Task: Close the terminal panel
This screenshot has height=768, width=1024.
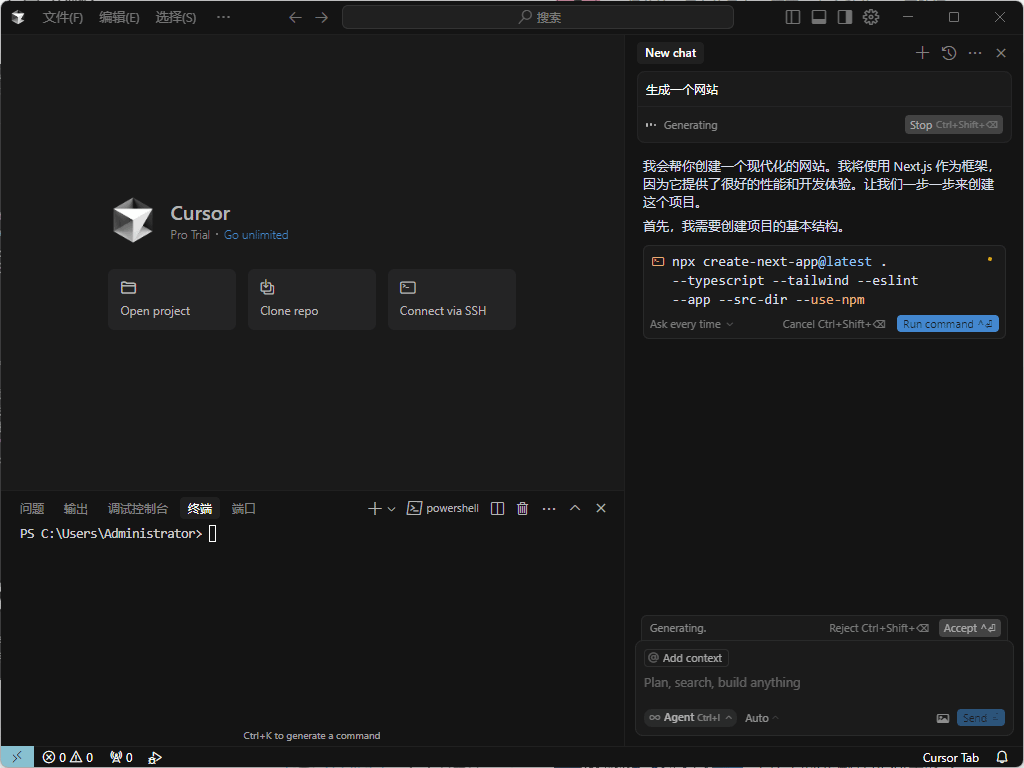Action: (x=601, y=508)
